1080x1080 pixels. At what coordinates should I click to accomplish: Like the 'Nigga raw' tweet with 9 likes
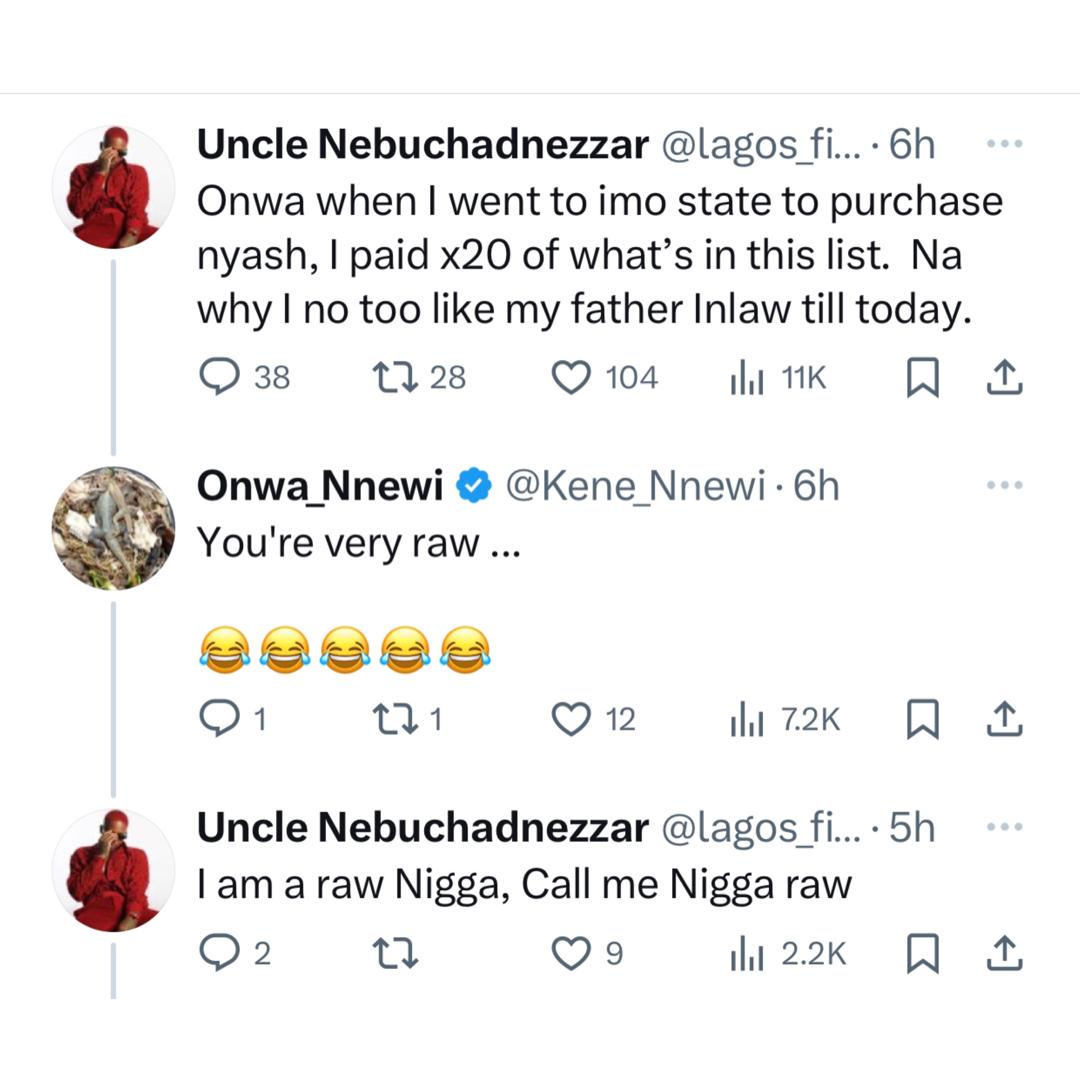[572, 954]
